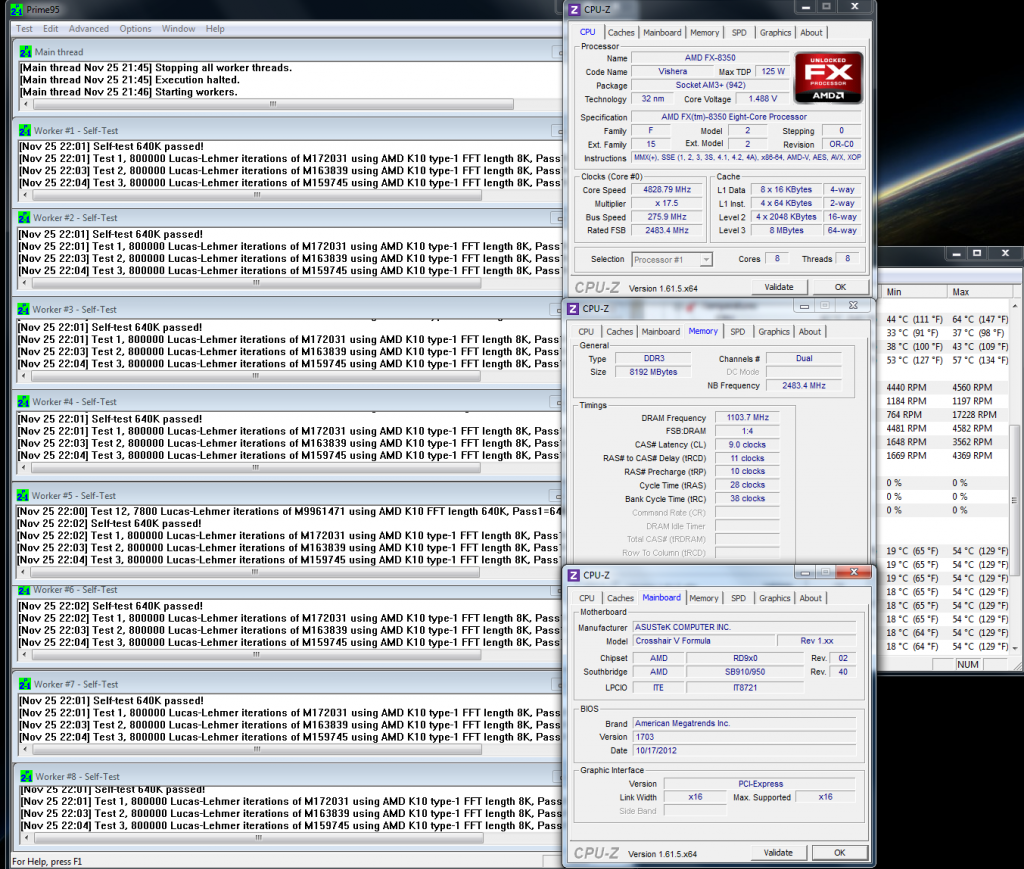The width and height of the screenshot is (1024, 869).
Task: Click the Min column header in monitor window
Action: pyautogui.click(x=913, y=292)
